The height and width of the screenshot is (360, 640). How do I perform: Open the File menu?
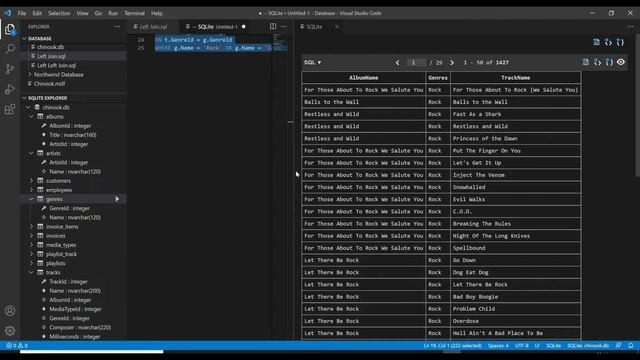(22, 13)
